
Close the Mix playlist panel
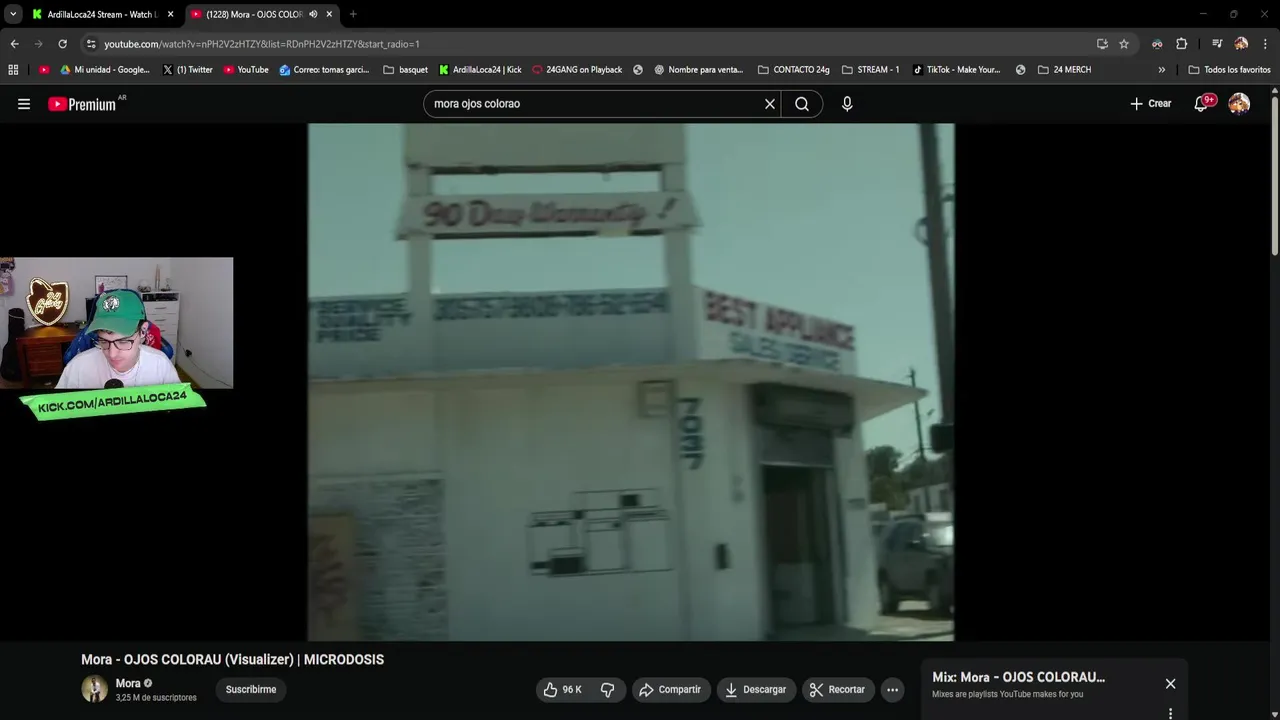(1170, 684)
